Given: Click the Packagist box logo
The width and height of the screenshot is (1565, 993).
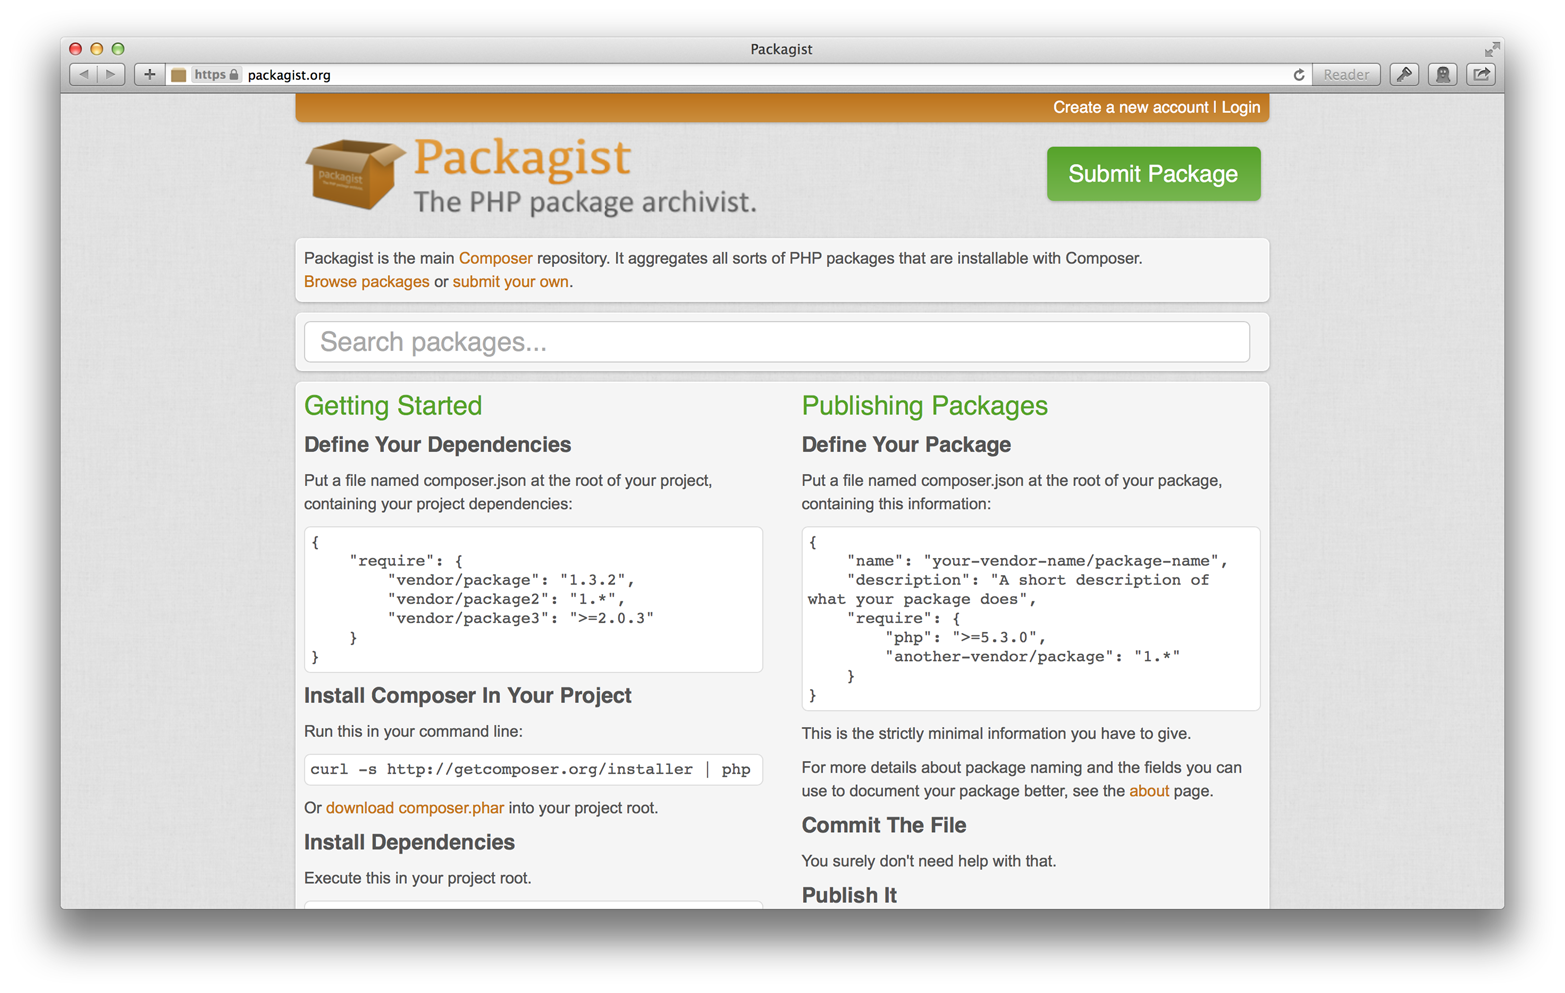Looking at the screenshot, I should (352, 174).
